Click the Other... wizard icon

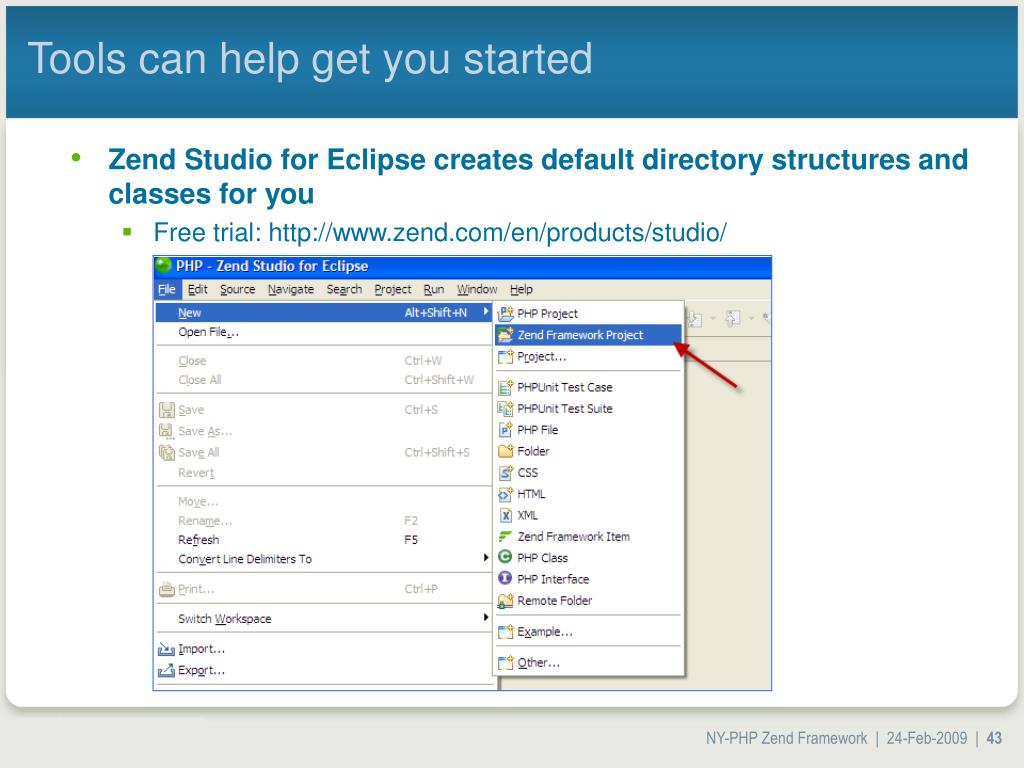coord(505,663)
